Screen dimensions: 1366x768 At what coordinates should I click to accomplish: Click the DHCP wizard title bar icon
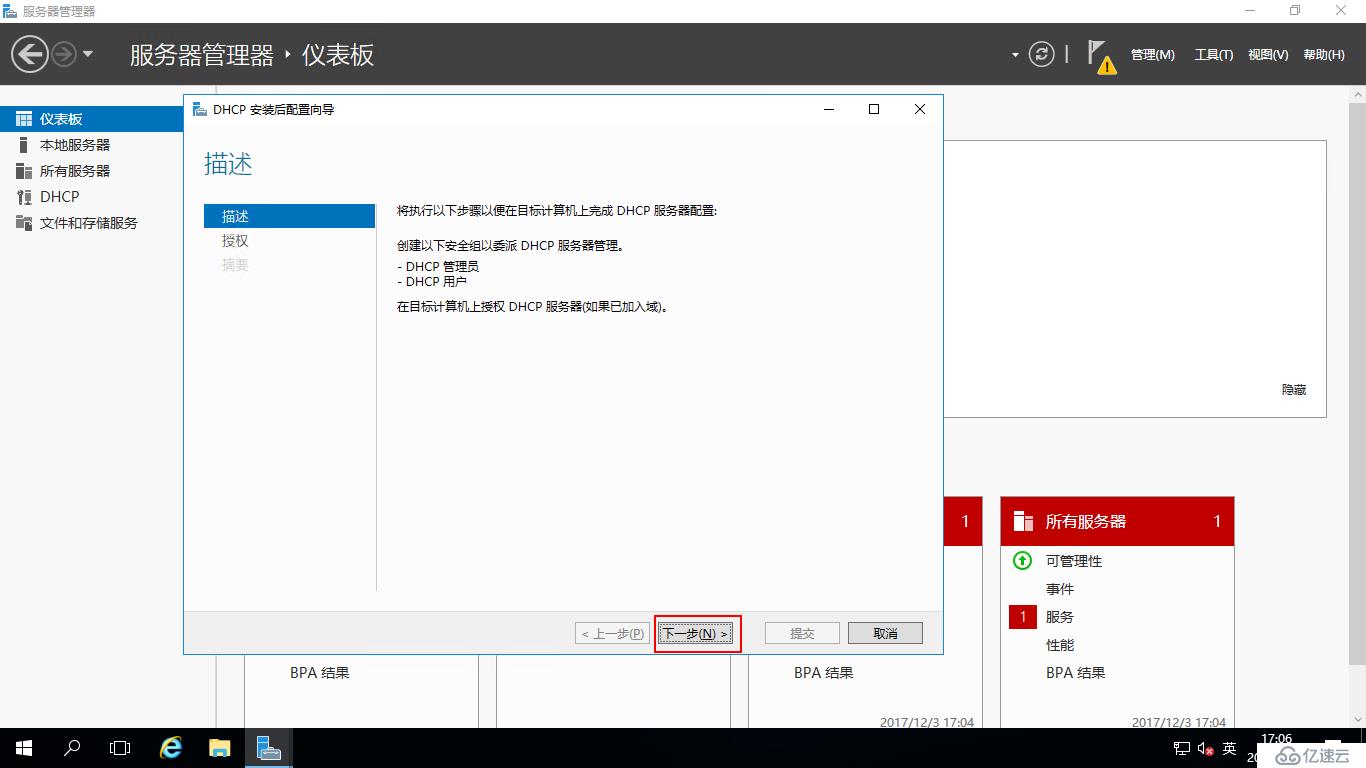click(200, 109)
